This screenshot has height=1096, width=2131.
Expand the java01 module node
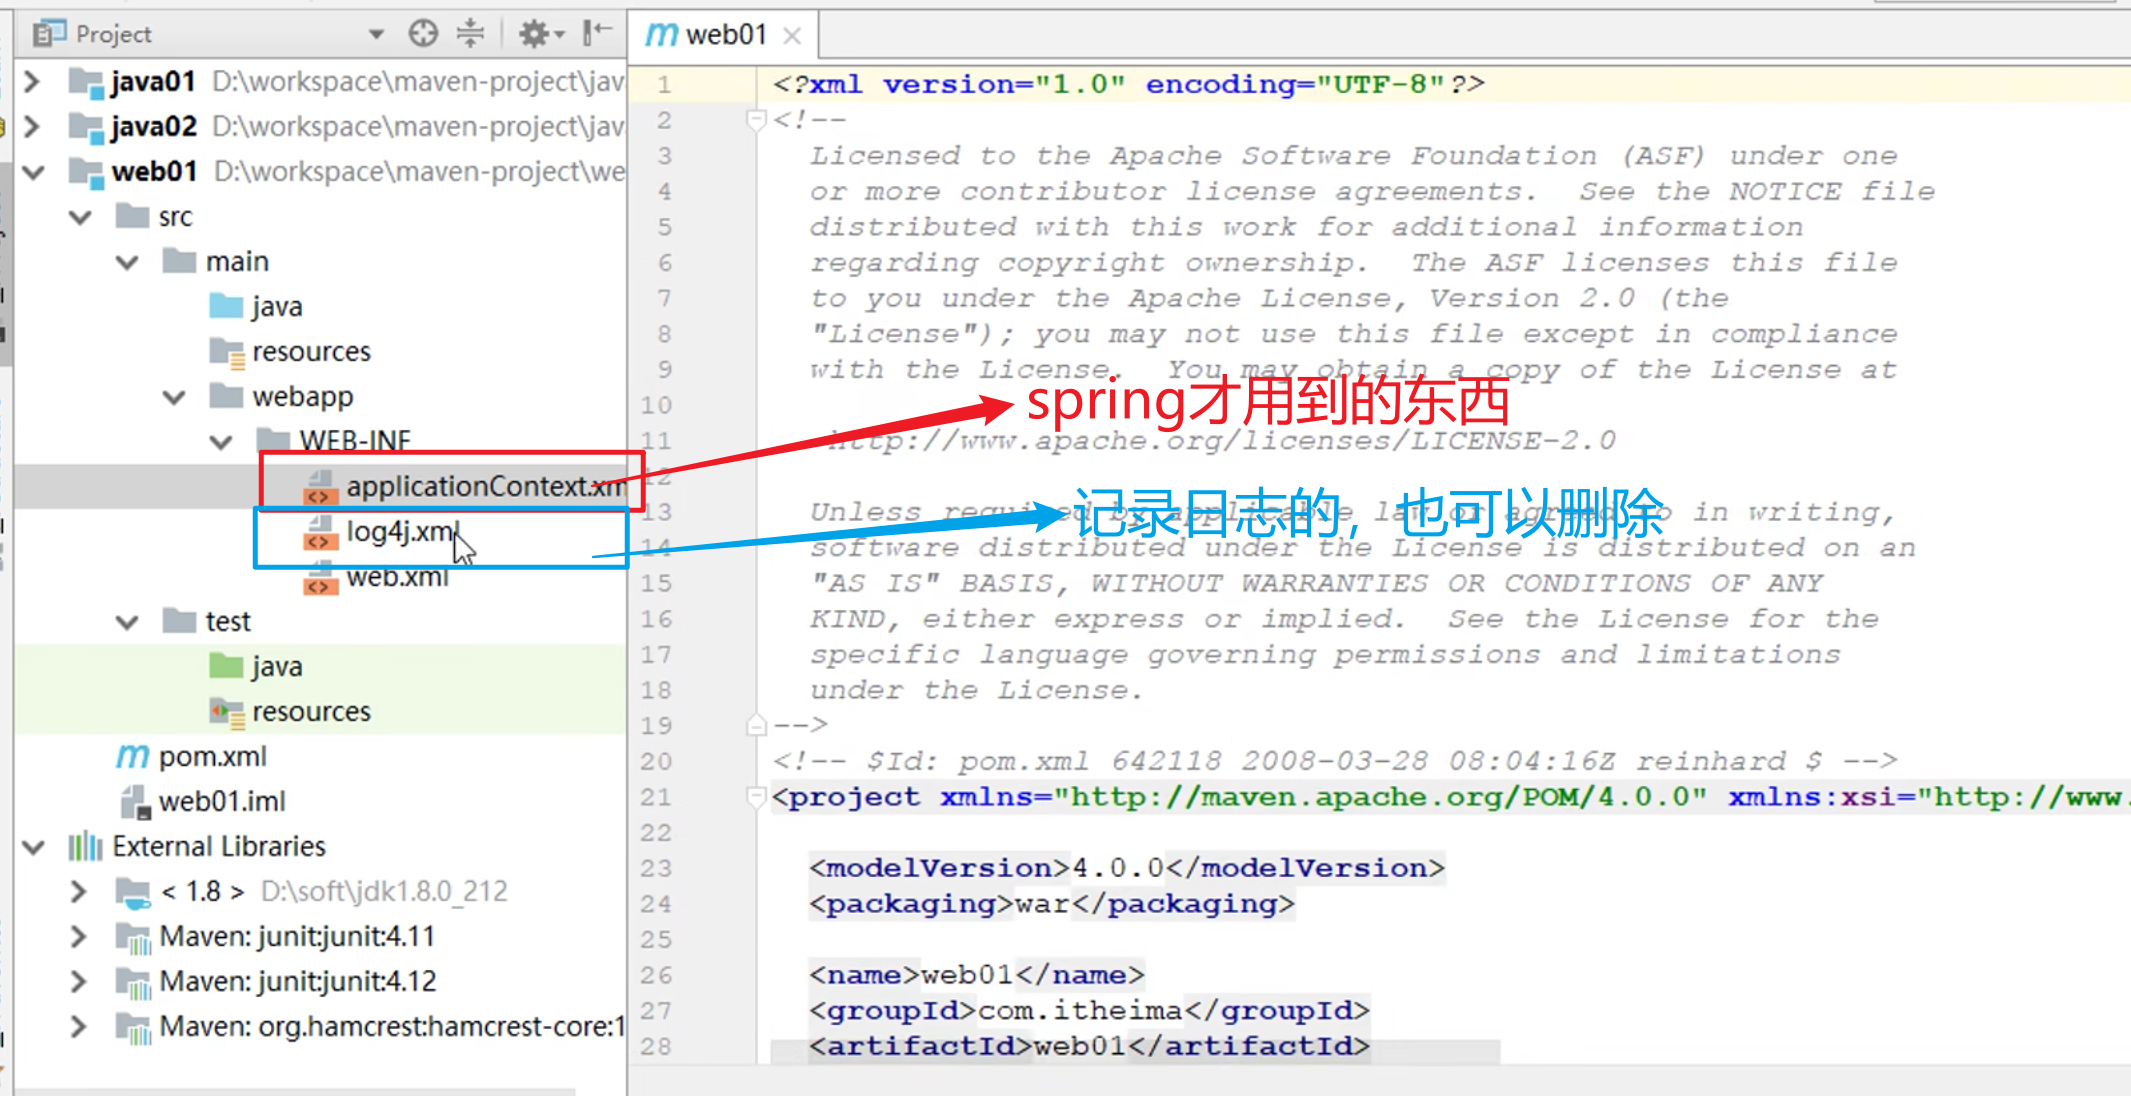tap(32, 81)
